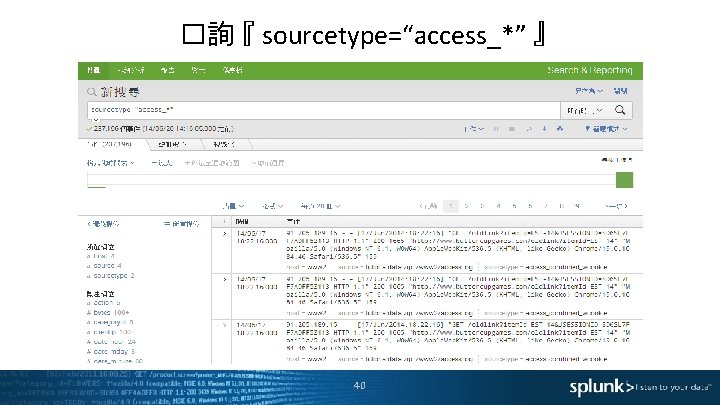Viewport: 720px width, 405px height.
Task: Switch to the Statistics tab
Action: 173,144
